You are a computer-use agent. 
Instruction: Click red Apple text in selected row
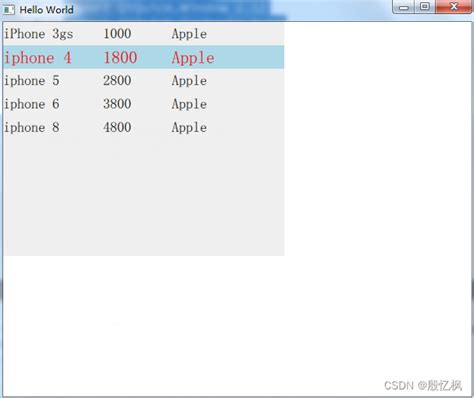(x=193, y=58)
